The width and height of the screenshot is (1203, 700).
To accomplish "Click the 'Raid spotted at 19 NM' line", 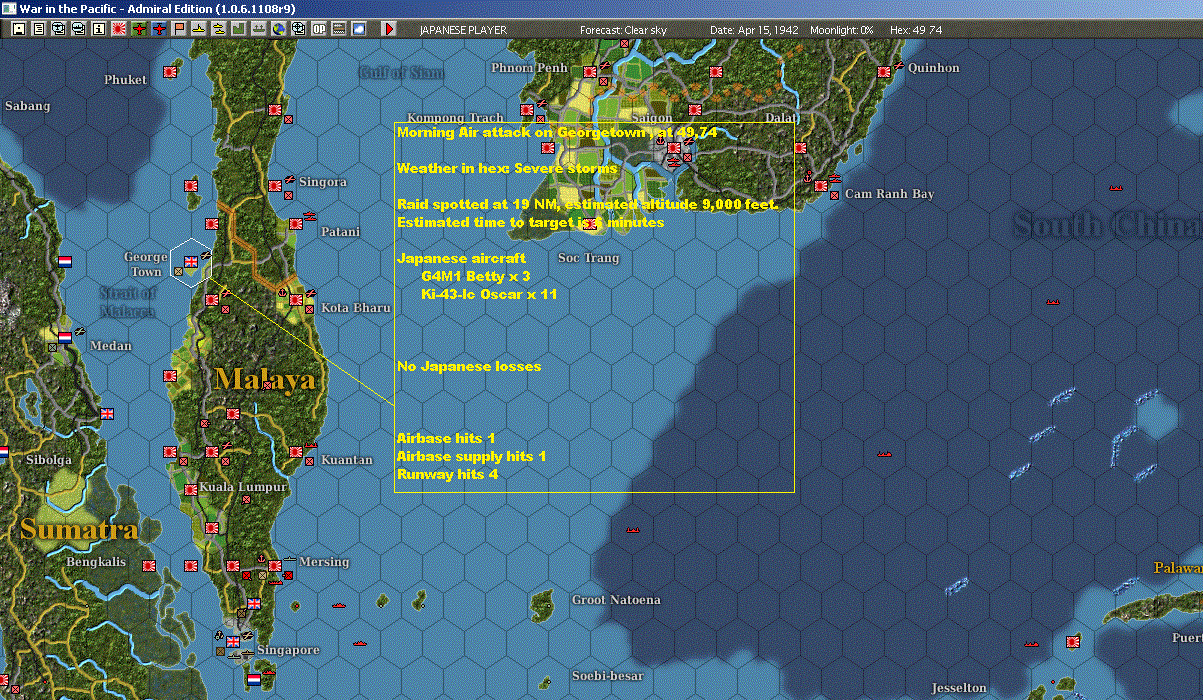I will point(587,204).
